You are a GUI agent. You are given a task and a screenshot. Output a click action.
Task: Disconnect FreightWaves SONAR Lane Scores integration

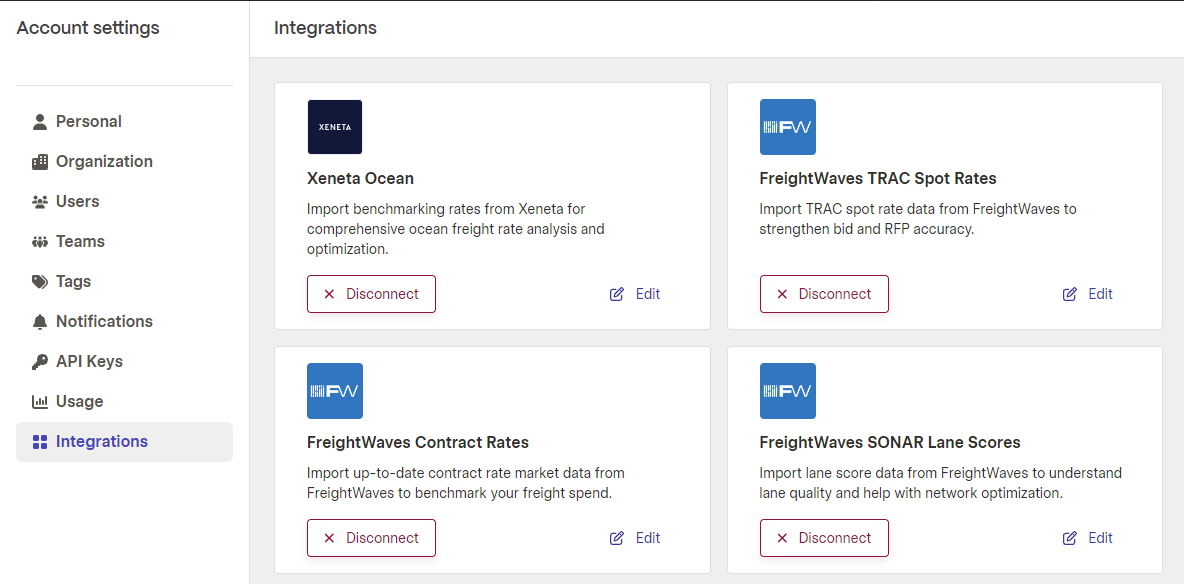click(824, 538)
